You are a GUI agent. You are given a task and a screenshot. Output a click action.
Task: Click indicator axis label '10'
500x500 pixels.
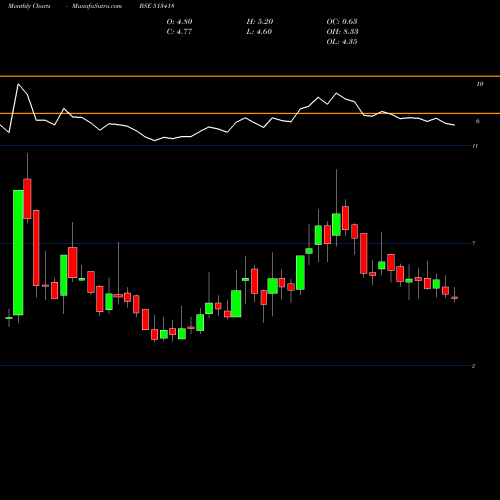pos(480,84)
